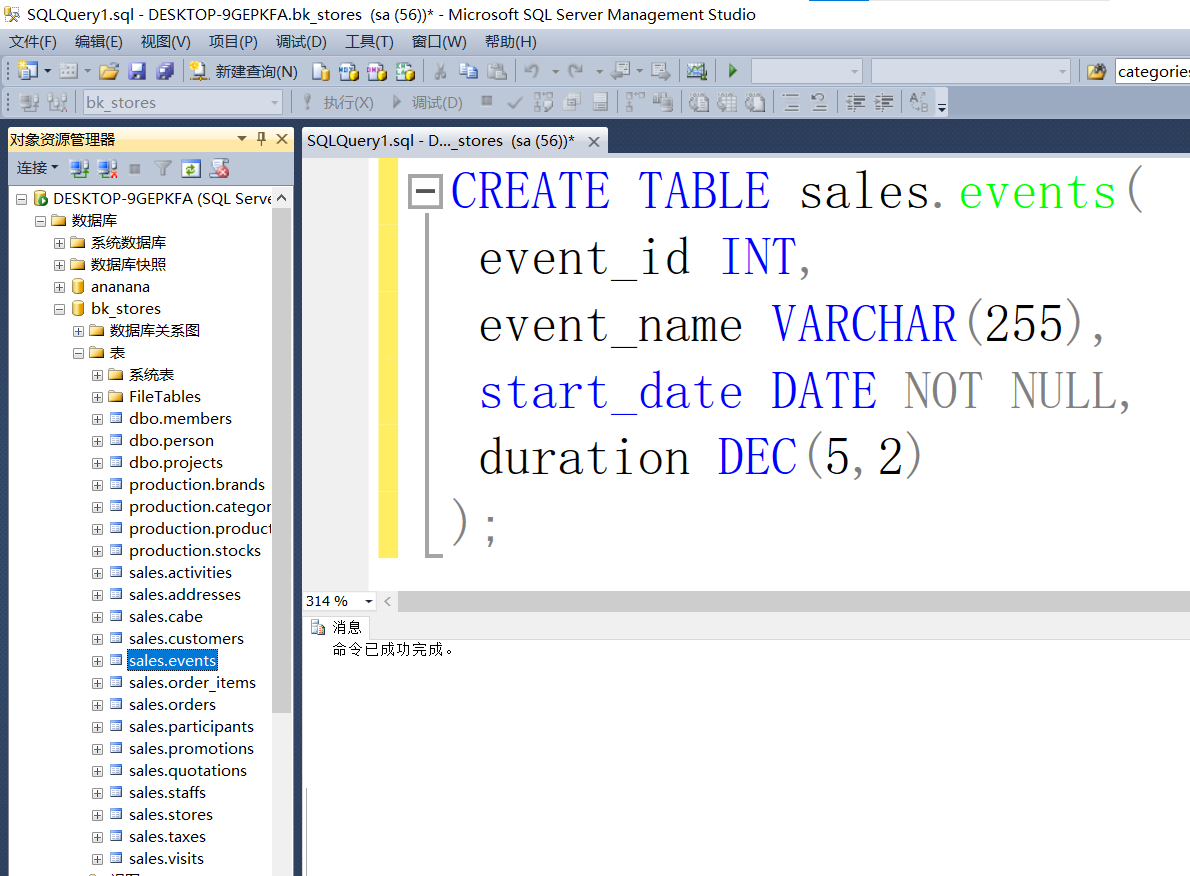
Task: Click the Analysis Services DMX Query icon
Action: [x=376, y=71]
